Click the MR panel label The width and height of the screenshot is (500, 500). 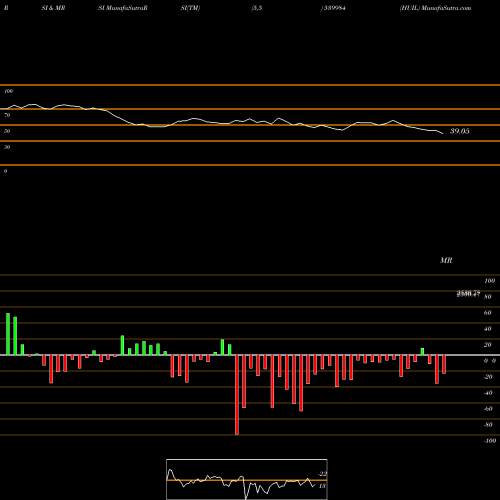[x=446, y=260]
